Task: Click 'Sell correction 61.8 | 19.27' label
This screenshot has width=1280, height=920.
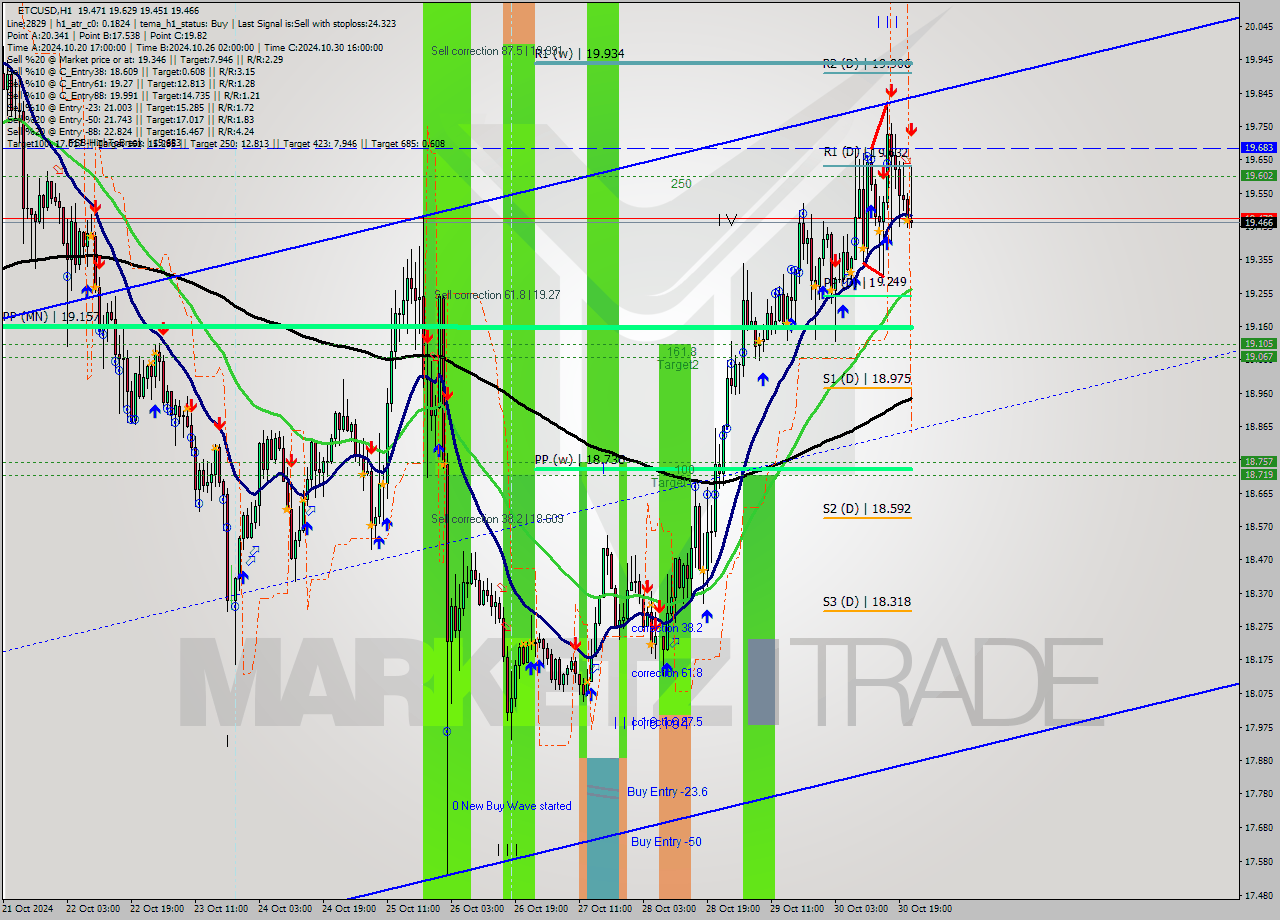Action: tap(497, 295)
